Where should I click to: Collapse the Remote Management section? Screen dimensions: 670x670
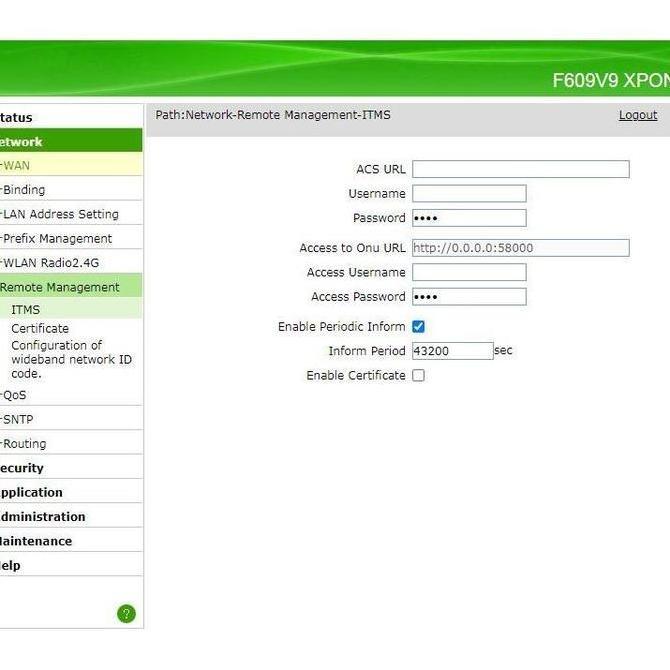pos(60,287)
